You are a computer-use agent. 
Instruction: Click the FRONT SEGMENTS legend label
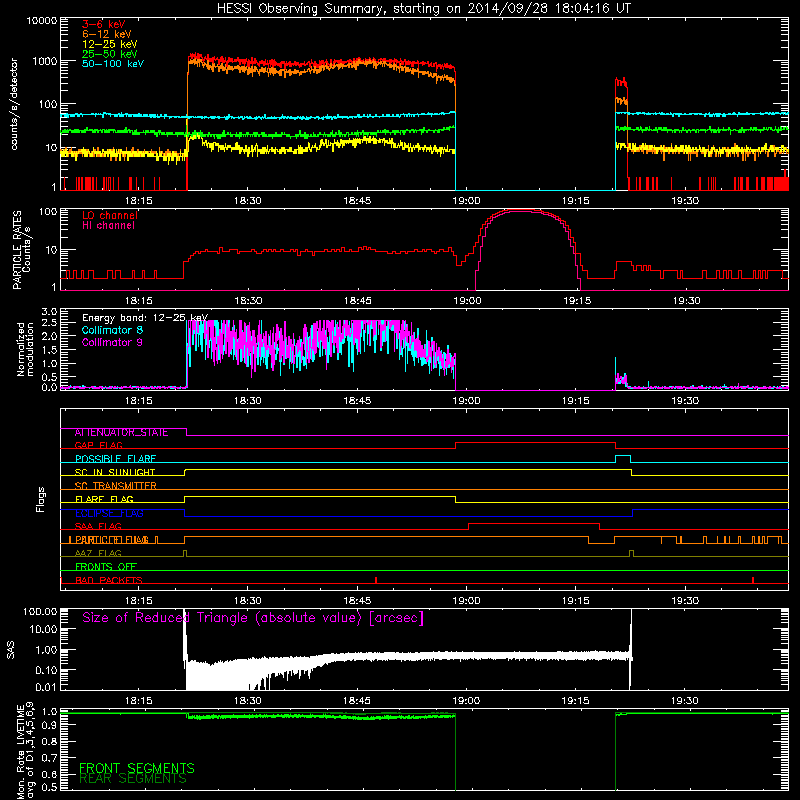137,768
